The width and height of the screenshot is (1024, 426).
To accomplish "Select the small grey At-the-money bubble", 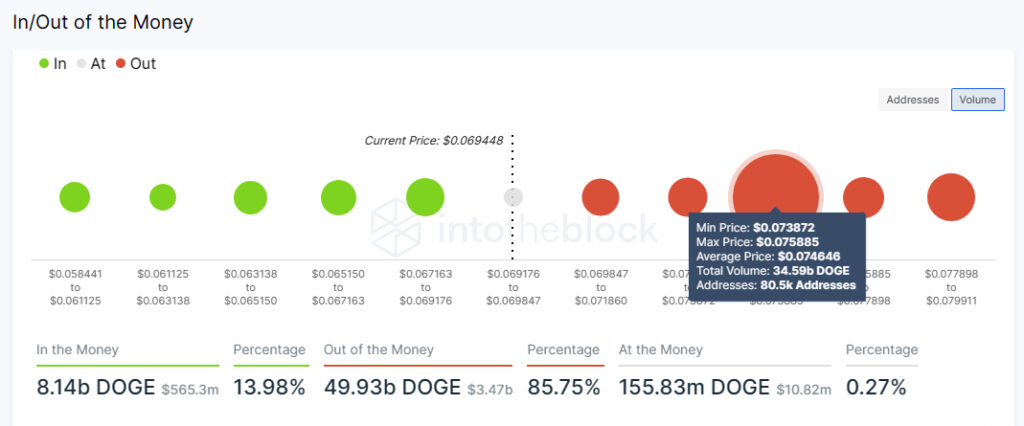I will tap(513, 197).
